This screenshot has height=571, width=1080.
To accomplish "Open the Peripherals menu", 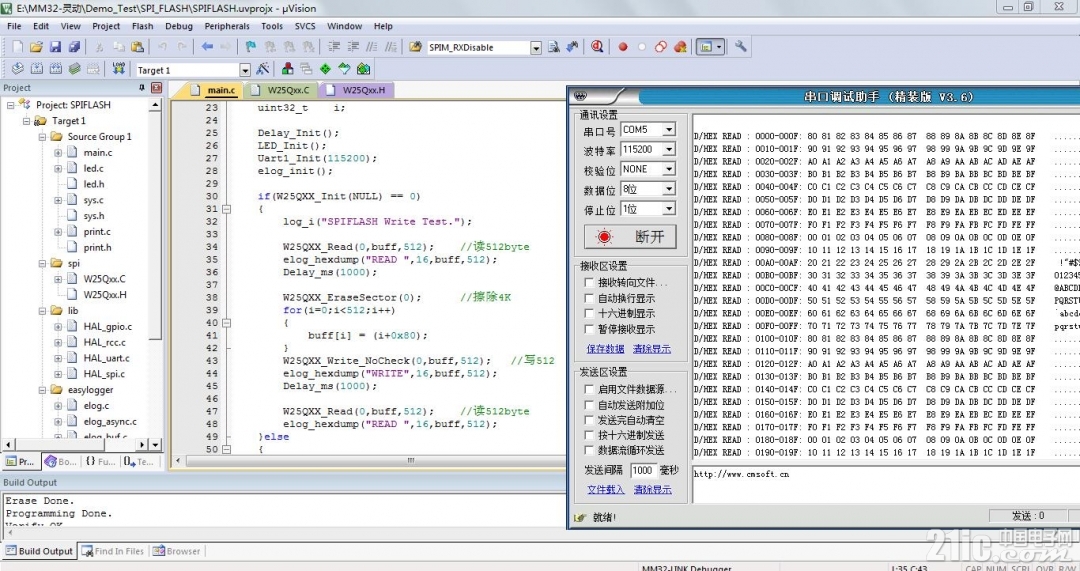I will (x=227, y=26).
